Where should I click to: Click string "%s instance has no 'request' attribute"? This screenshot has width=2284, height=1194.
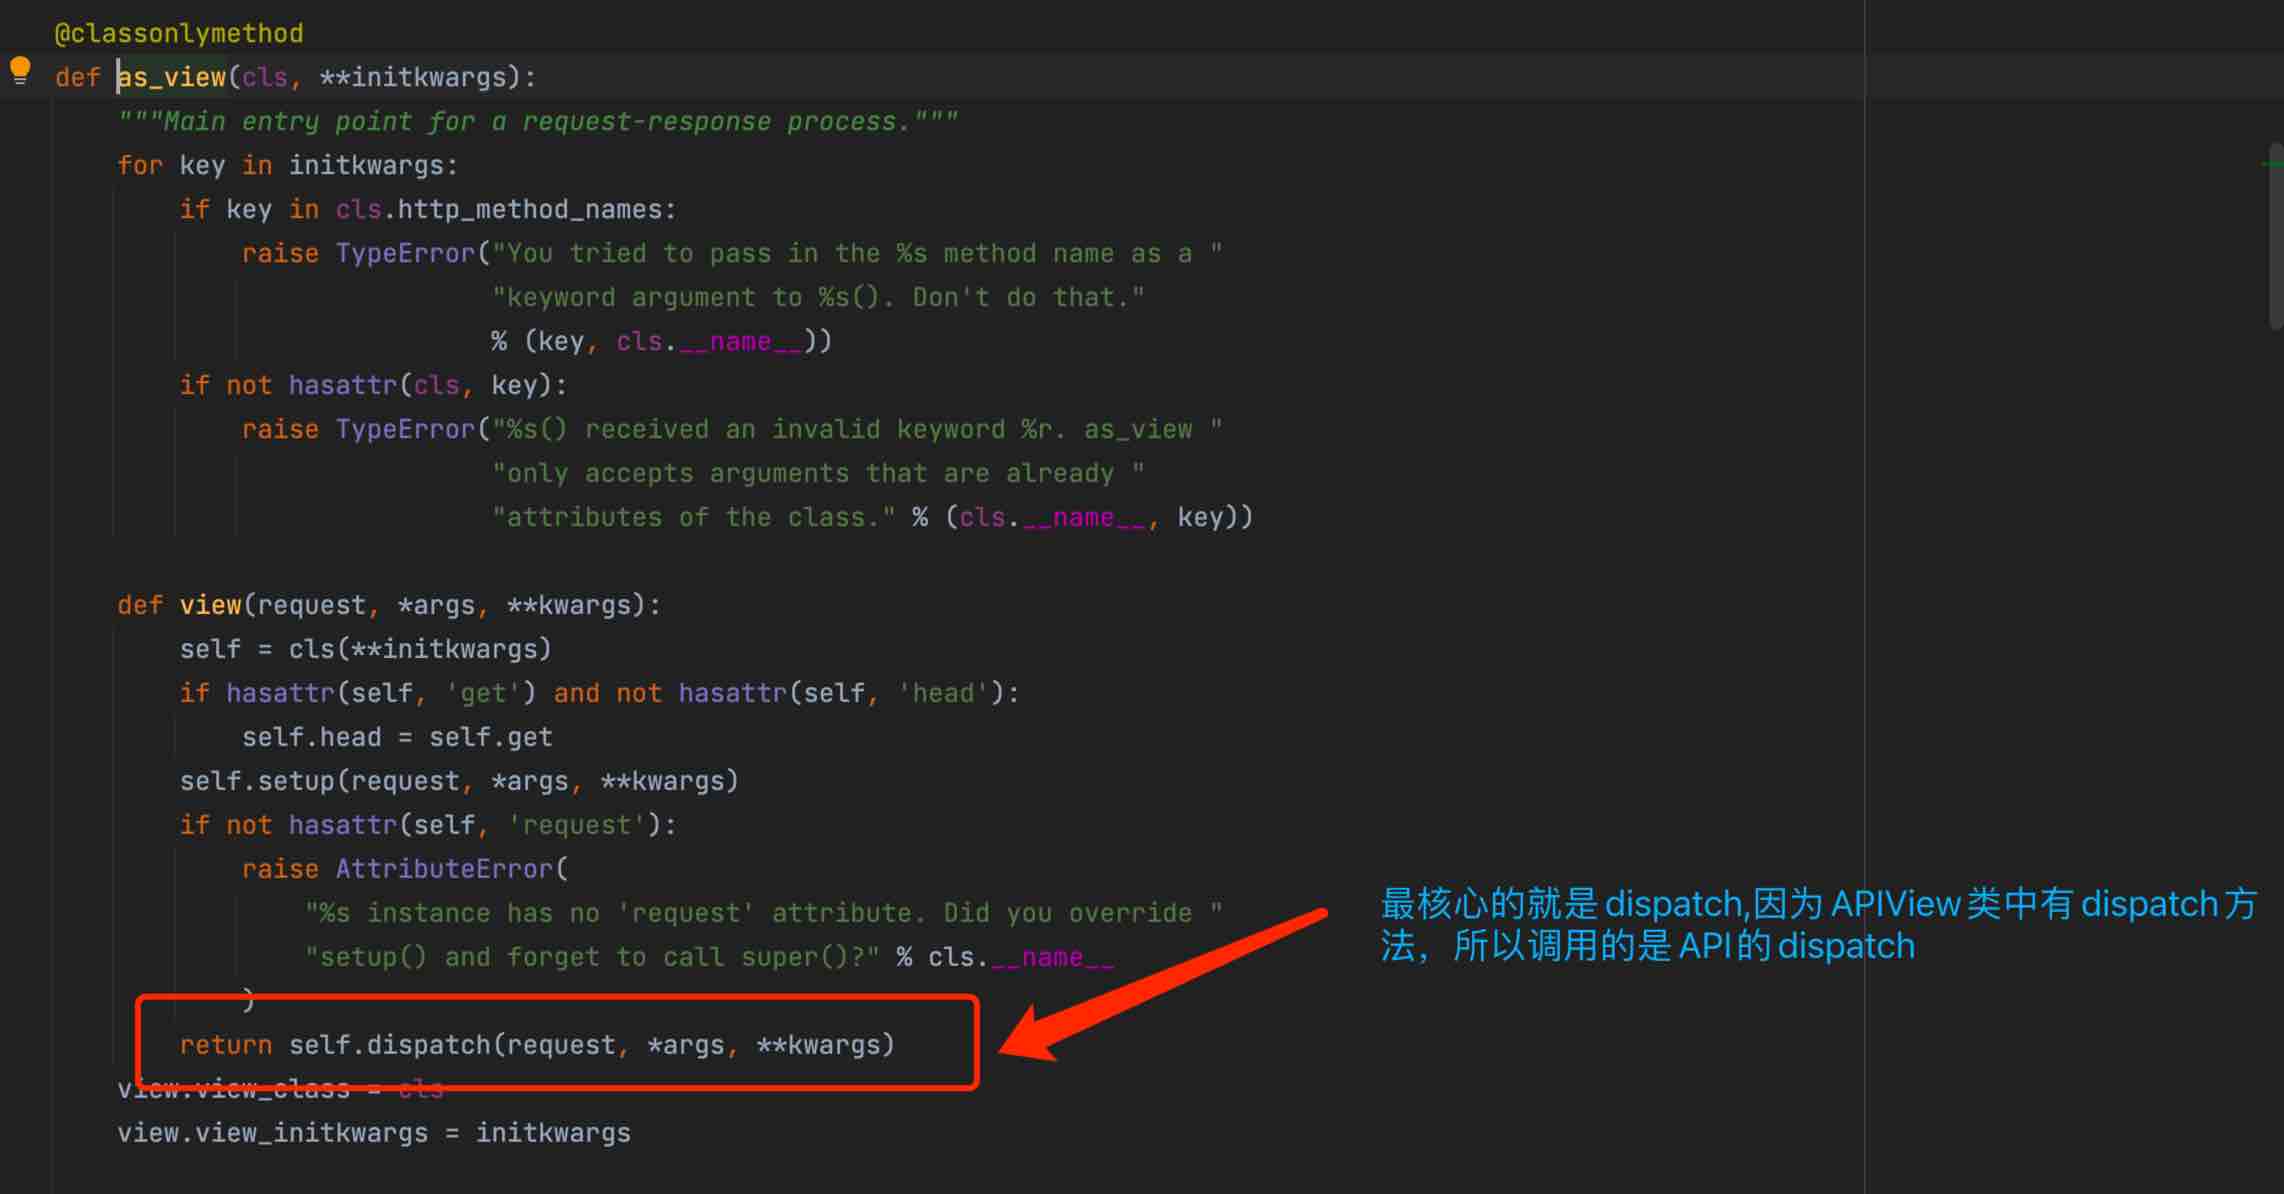pyautogui.click(x=764, y=913)
